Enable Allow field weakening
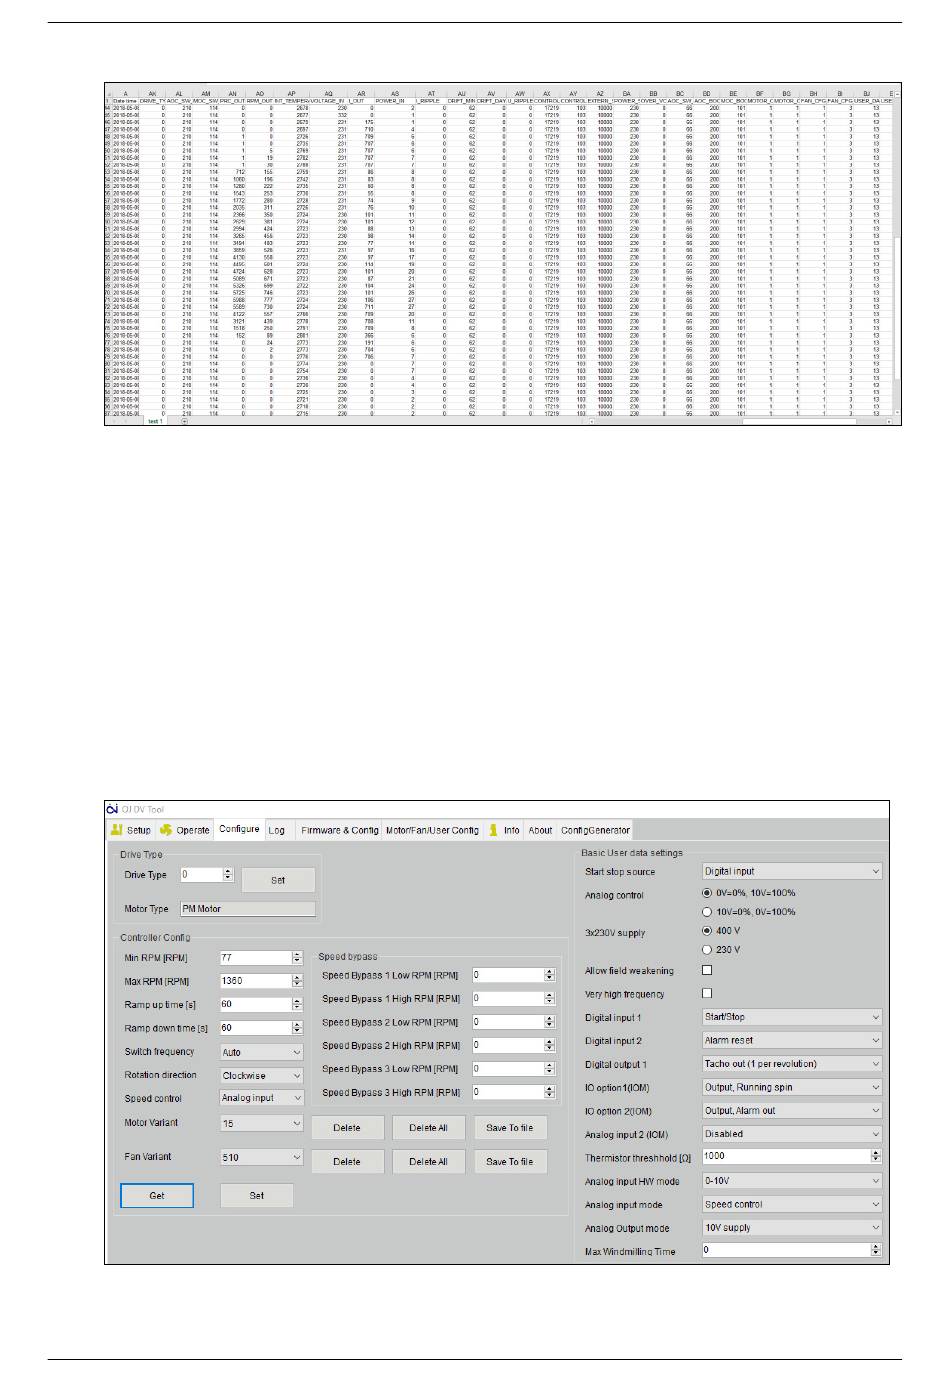The image size is (950, 1387). pyautogui.click(x=708, y=970)
